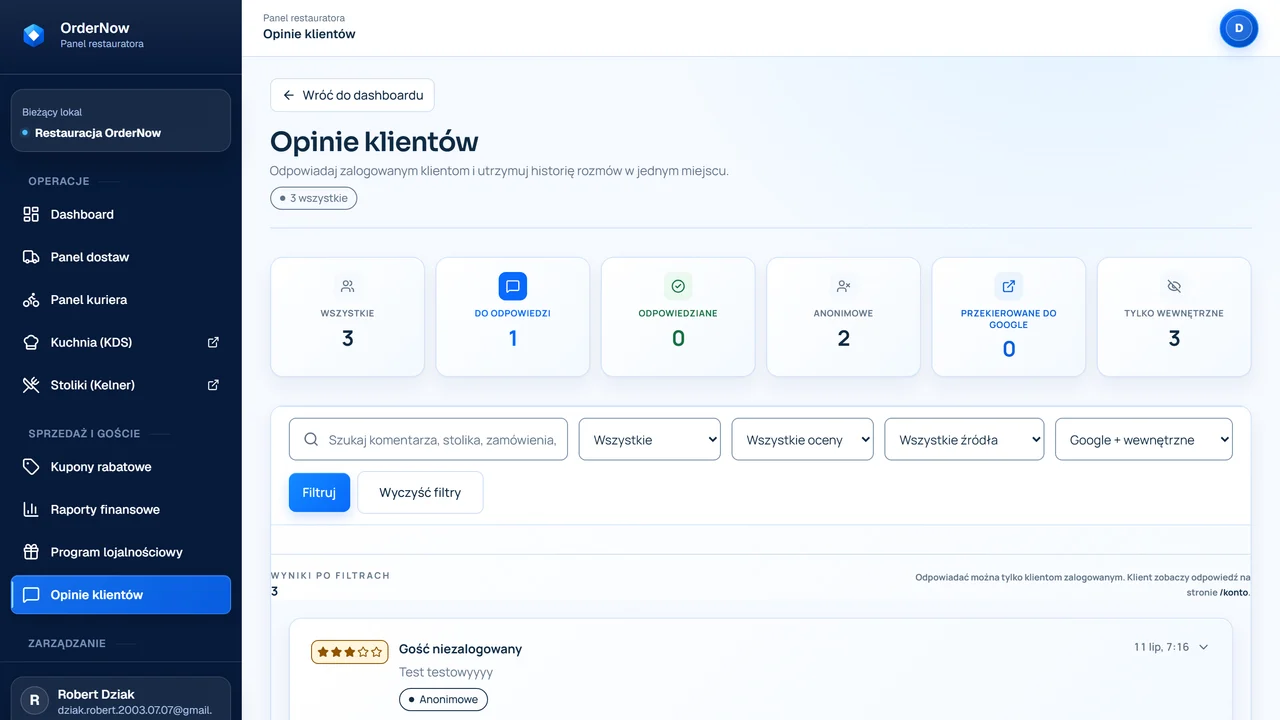1280x720 pixels.
Task: Click the Kupony rabatowe tag icon
Action: tap(31, 467)
